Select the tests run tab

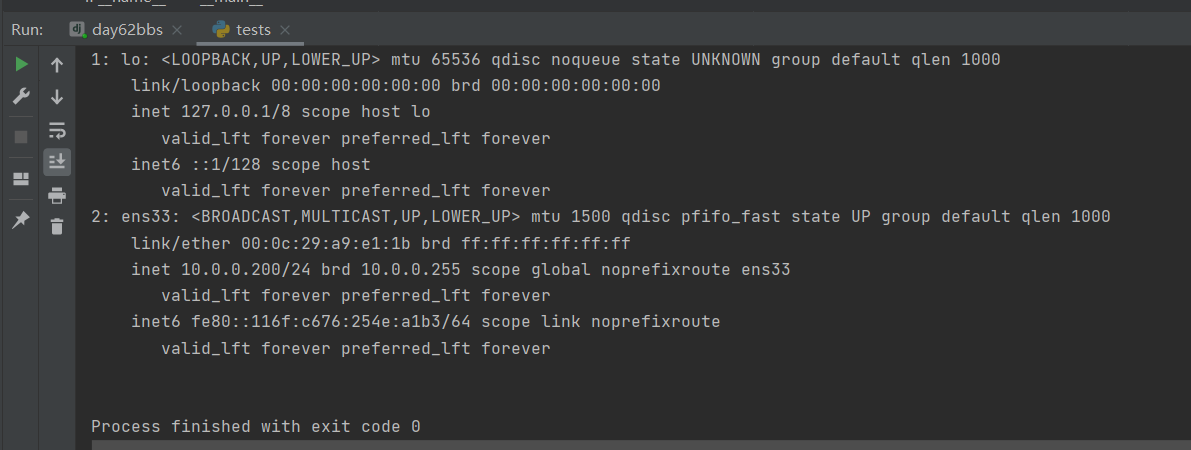point(253,30)
